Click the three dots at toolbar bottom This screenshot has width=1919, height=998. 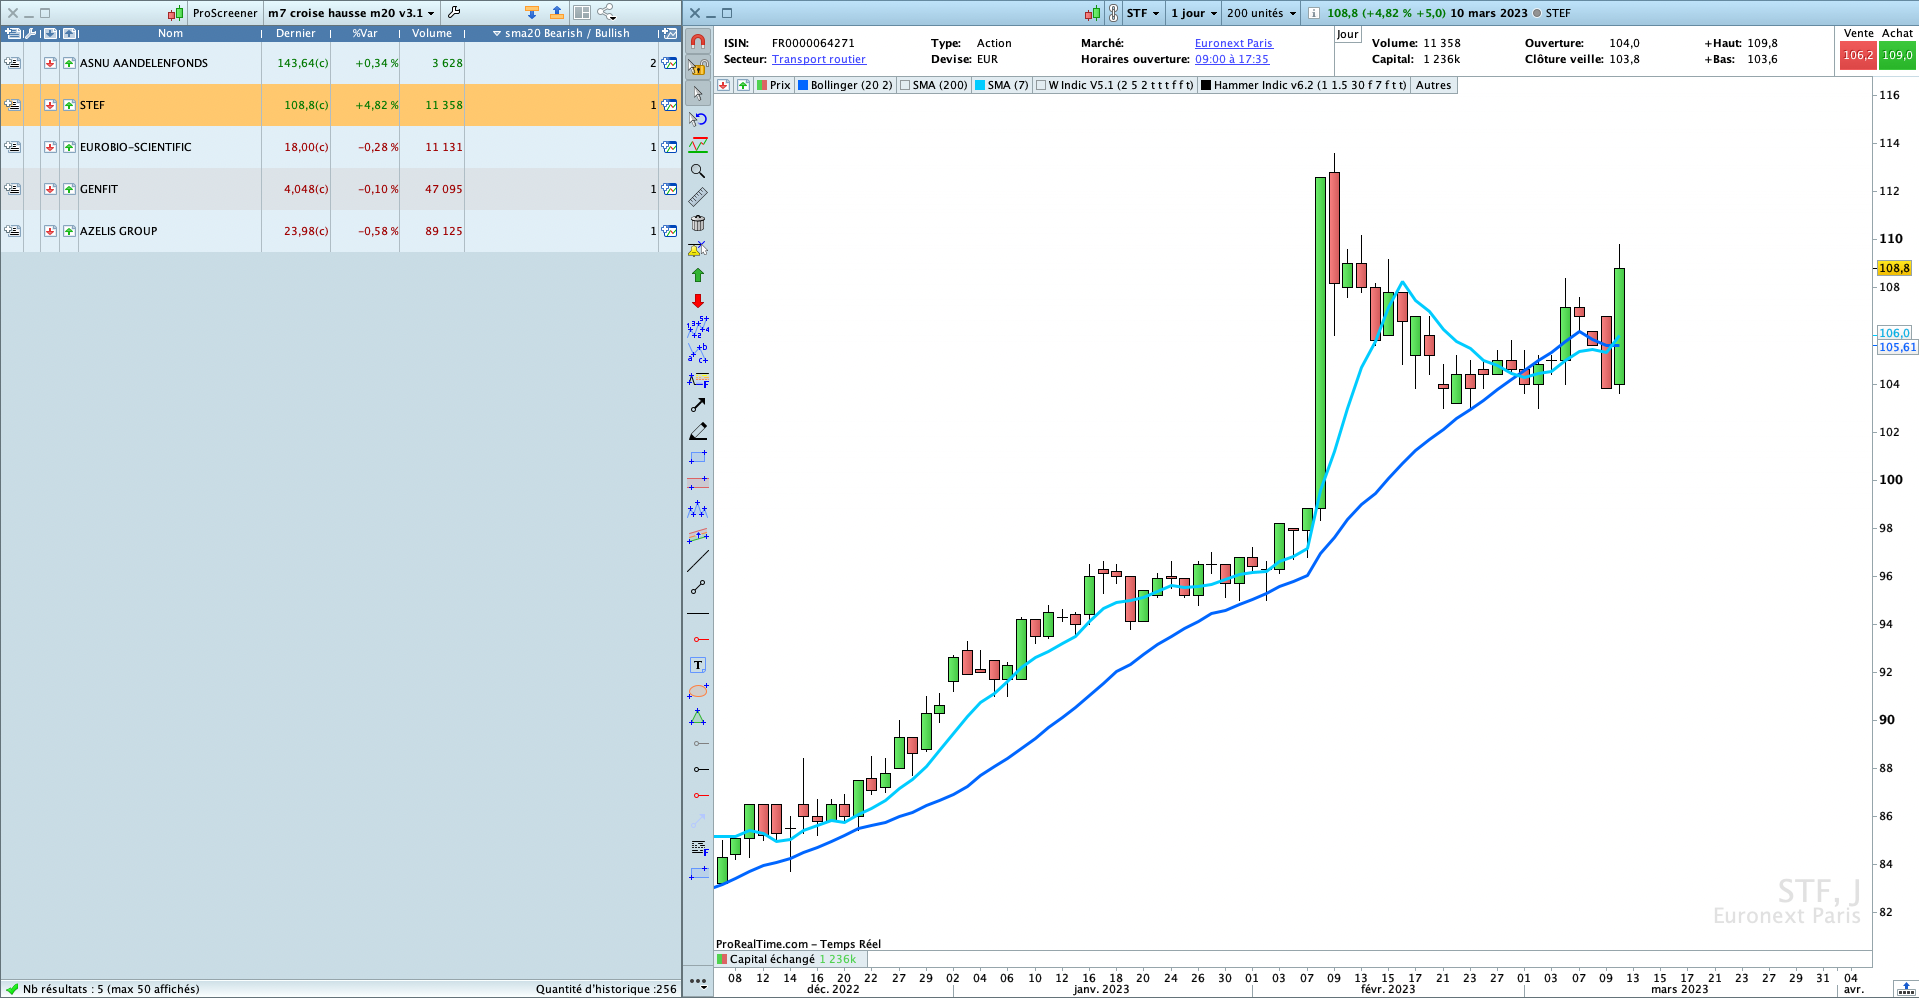[698, 982]
